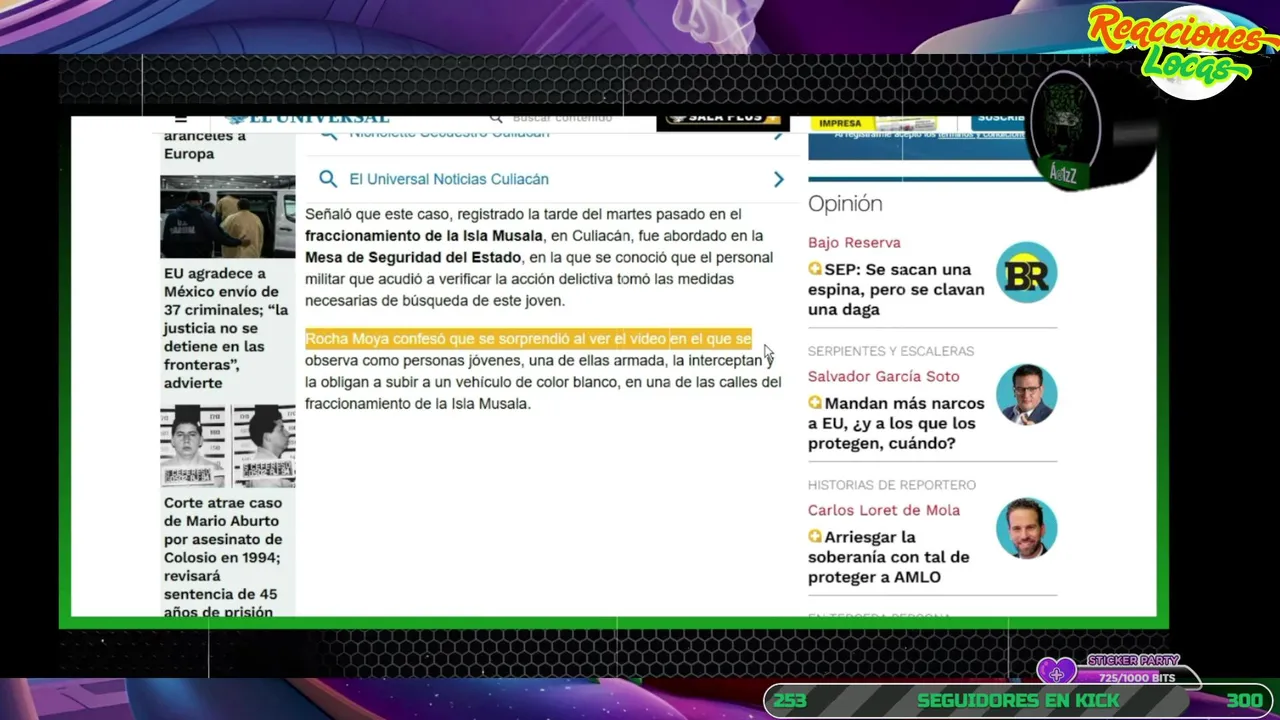The image size is (1280, 720).
Task: Click the purple heart icon near Sticker Party
Action: pyautogui.click(x=1056, y=672)
